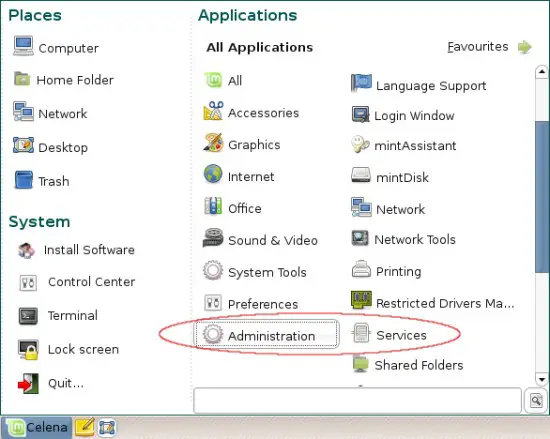
Task: Click the show desktop panel icon
Action: (107, 427)
